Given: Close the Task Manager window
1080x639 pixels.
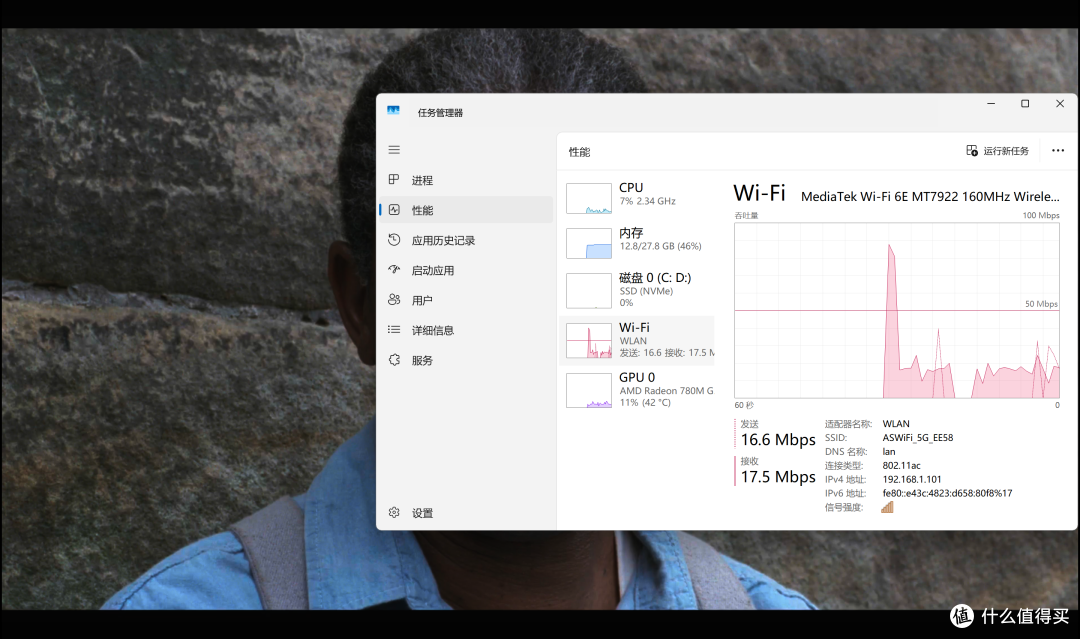Looking at the screenshot, I should coord(1060,104).
